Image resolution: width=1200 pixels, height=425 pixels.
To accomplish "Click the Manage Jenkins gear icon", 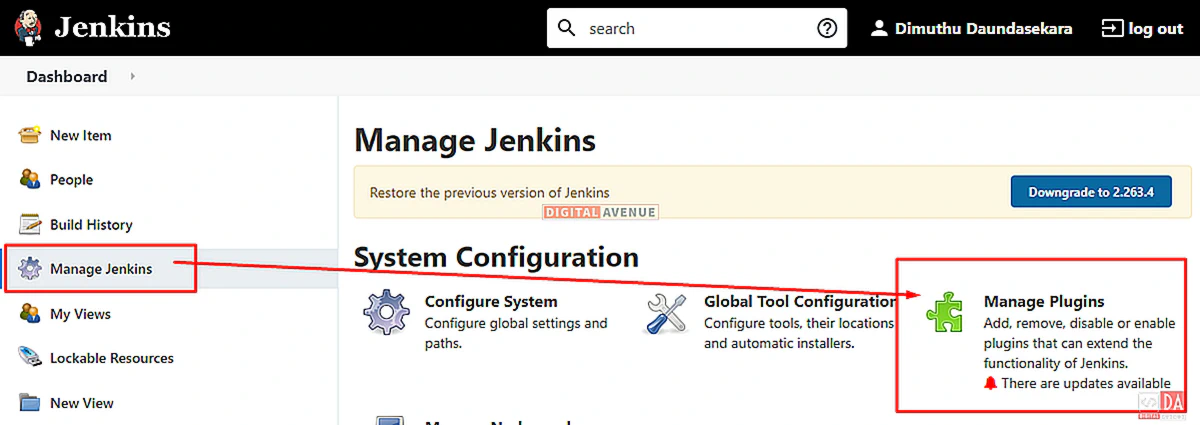I will point(31,269).
